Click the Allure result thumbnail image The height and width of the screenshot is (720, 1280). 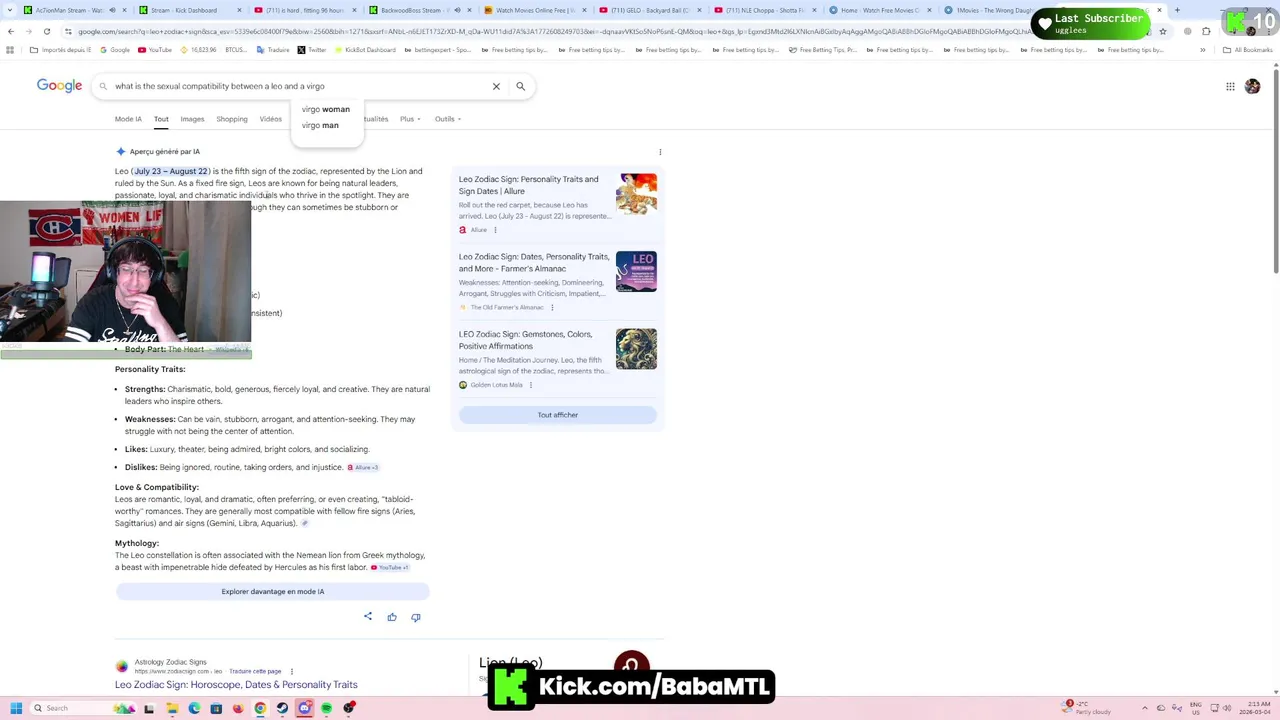[x=637, y=194]
